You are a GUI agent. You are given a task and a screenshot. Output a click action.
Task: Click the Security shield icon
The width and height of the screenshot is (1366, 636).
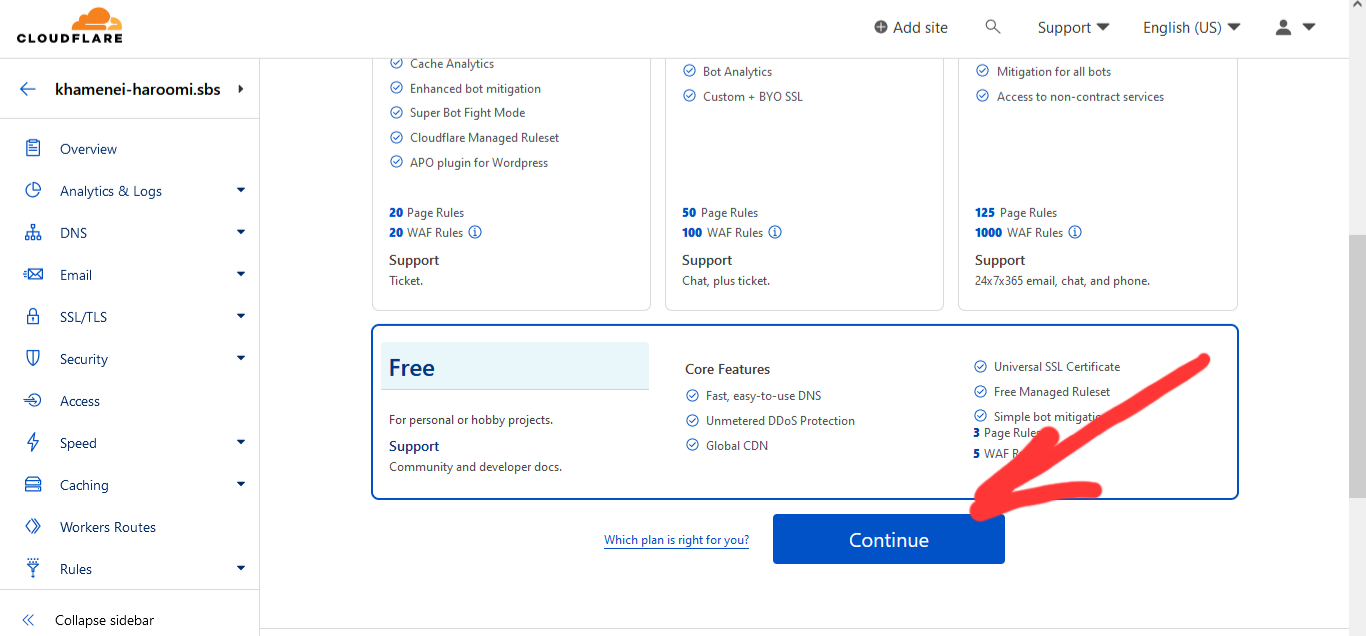(33, 358)
